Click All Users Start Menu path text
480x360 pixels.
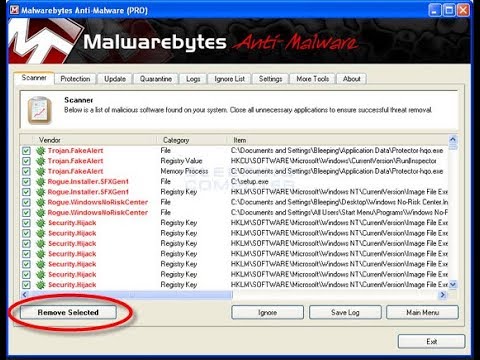[339, 213]
